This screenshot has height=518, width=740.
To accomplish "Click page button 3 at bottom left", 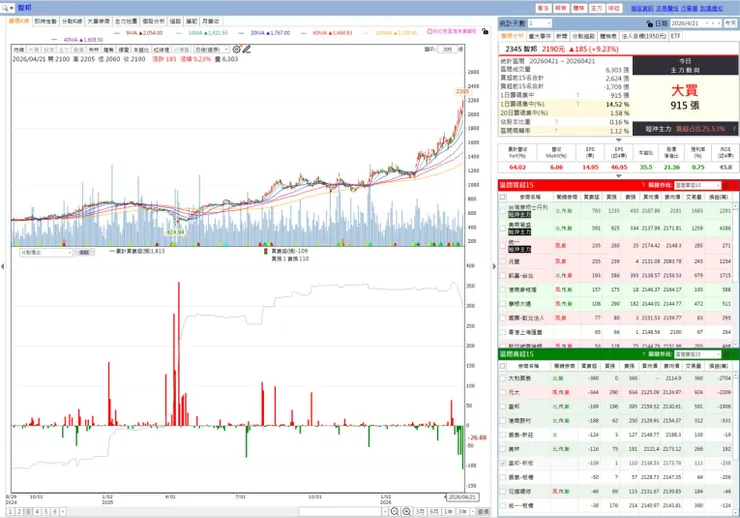I will click(28, 511).
